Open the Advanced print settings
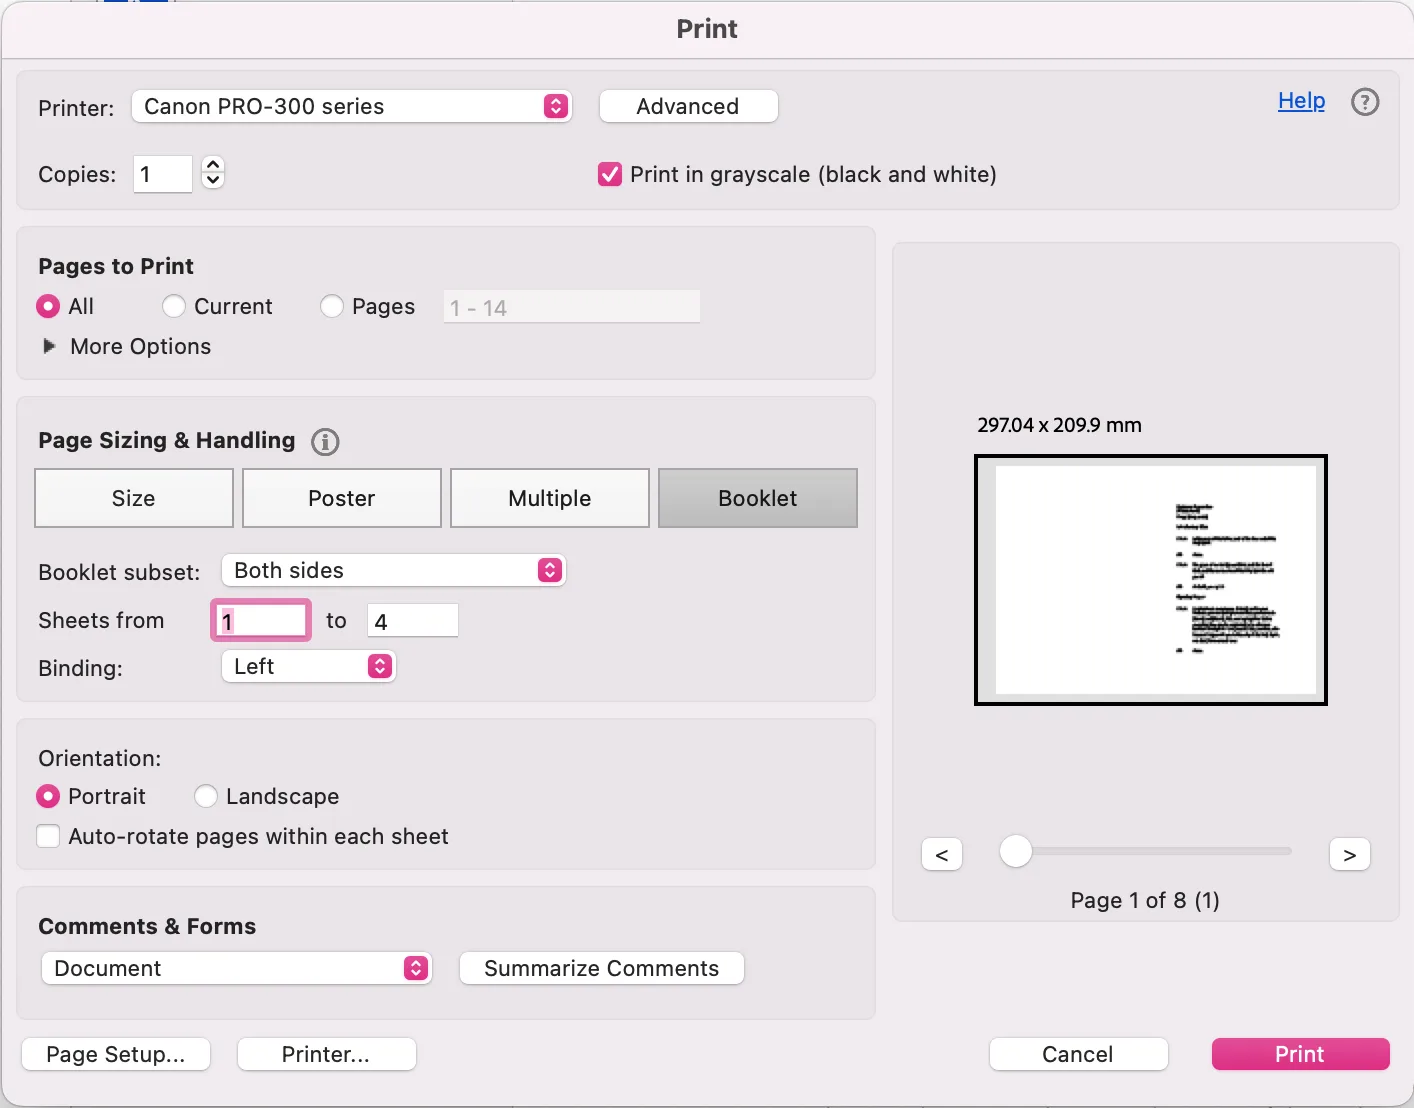 click(688, 106)
